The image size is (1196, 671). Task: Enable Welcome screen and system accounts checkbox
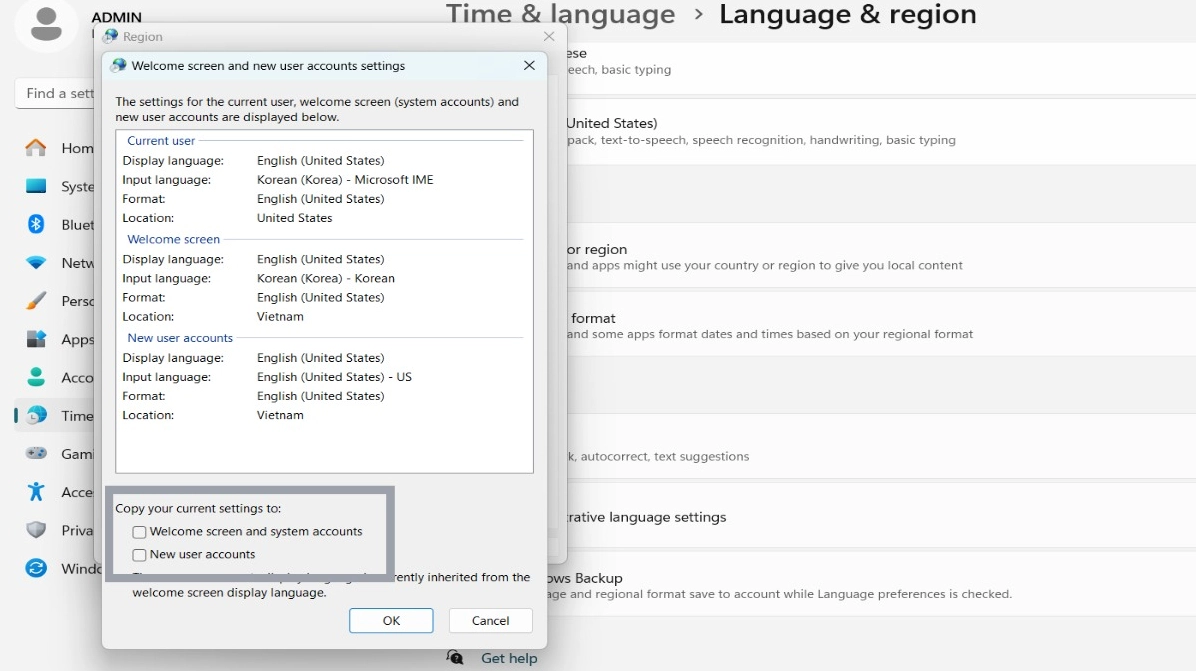click(x=140, y=532)
